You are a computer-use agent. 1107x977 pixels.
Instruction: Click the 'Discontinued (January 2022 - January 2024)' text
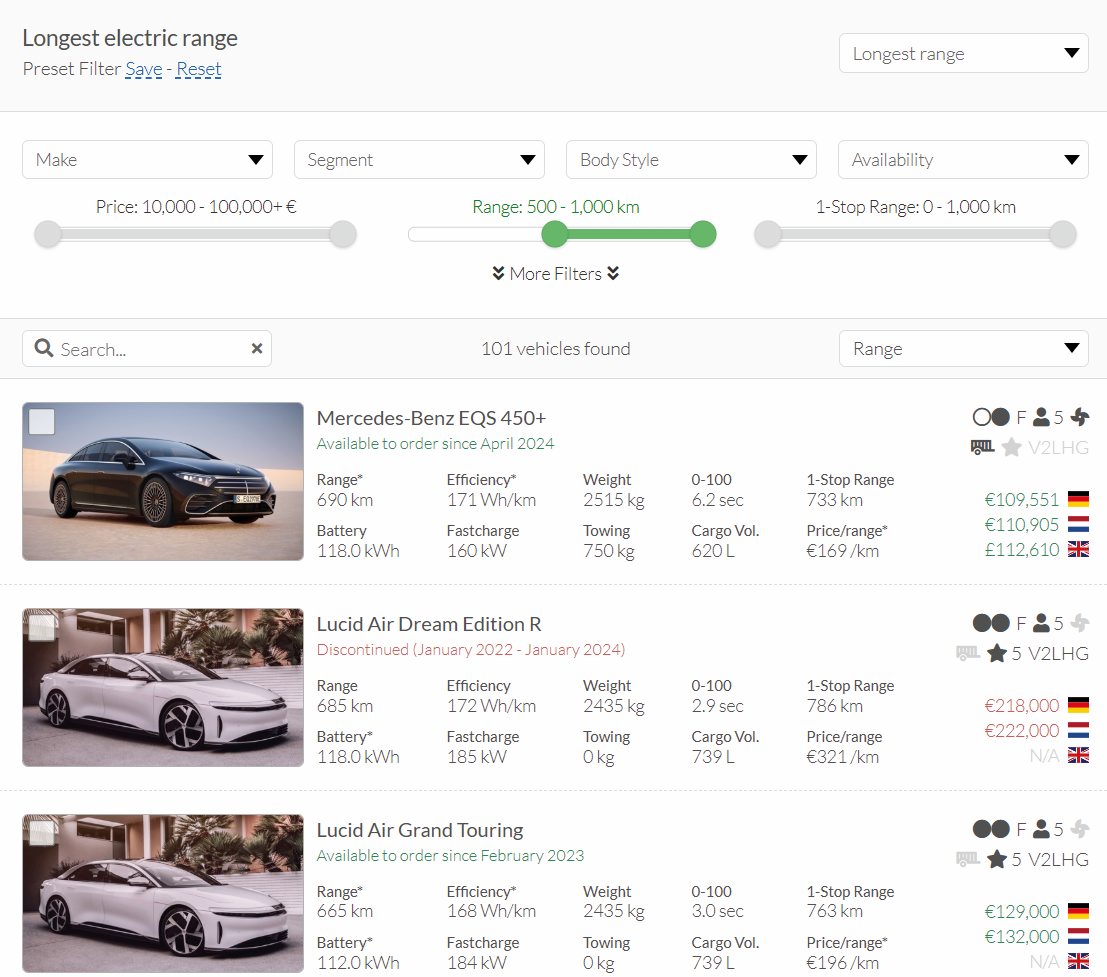pyautogui.click(x=471, y=649)
